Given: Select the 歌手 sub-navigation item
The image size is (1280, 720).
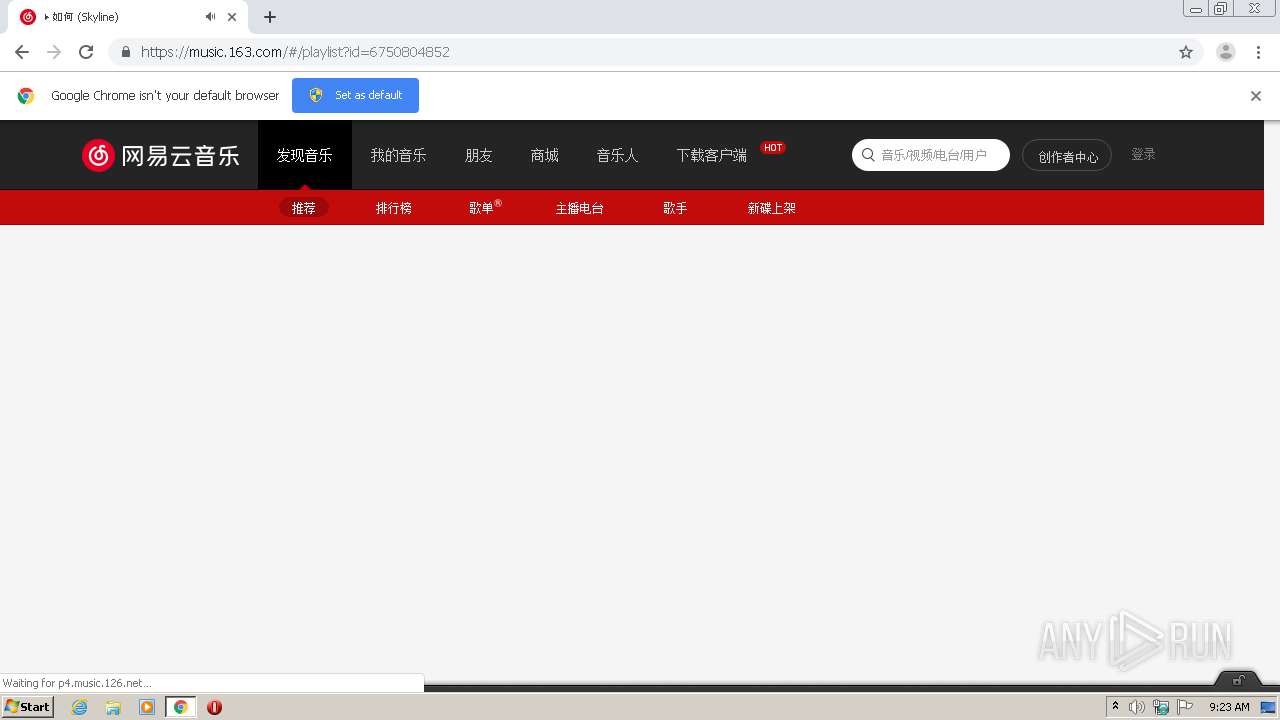Looking at the screenshot, I should (675, 208).
